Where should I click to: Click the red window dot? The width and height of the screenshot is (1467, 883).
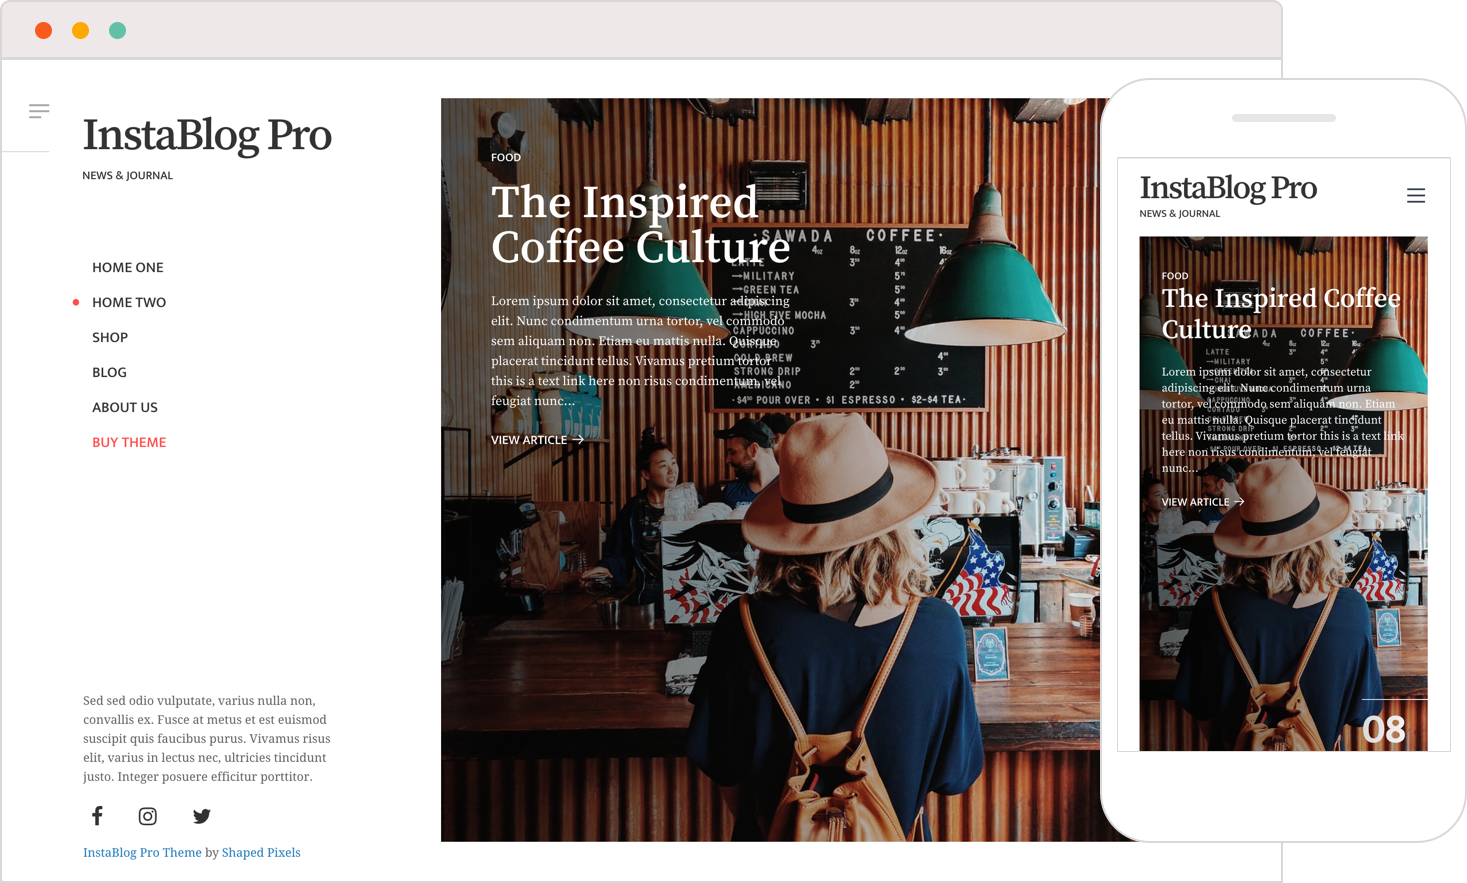pos(43,31)
